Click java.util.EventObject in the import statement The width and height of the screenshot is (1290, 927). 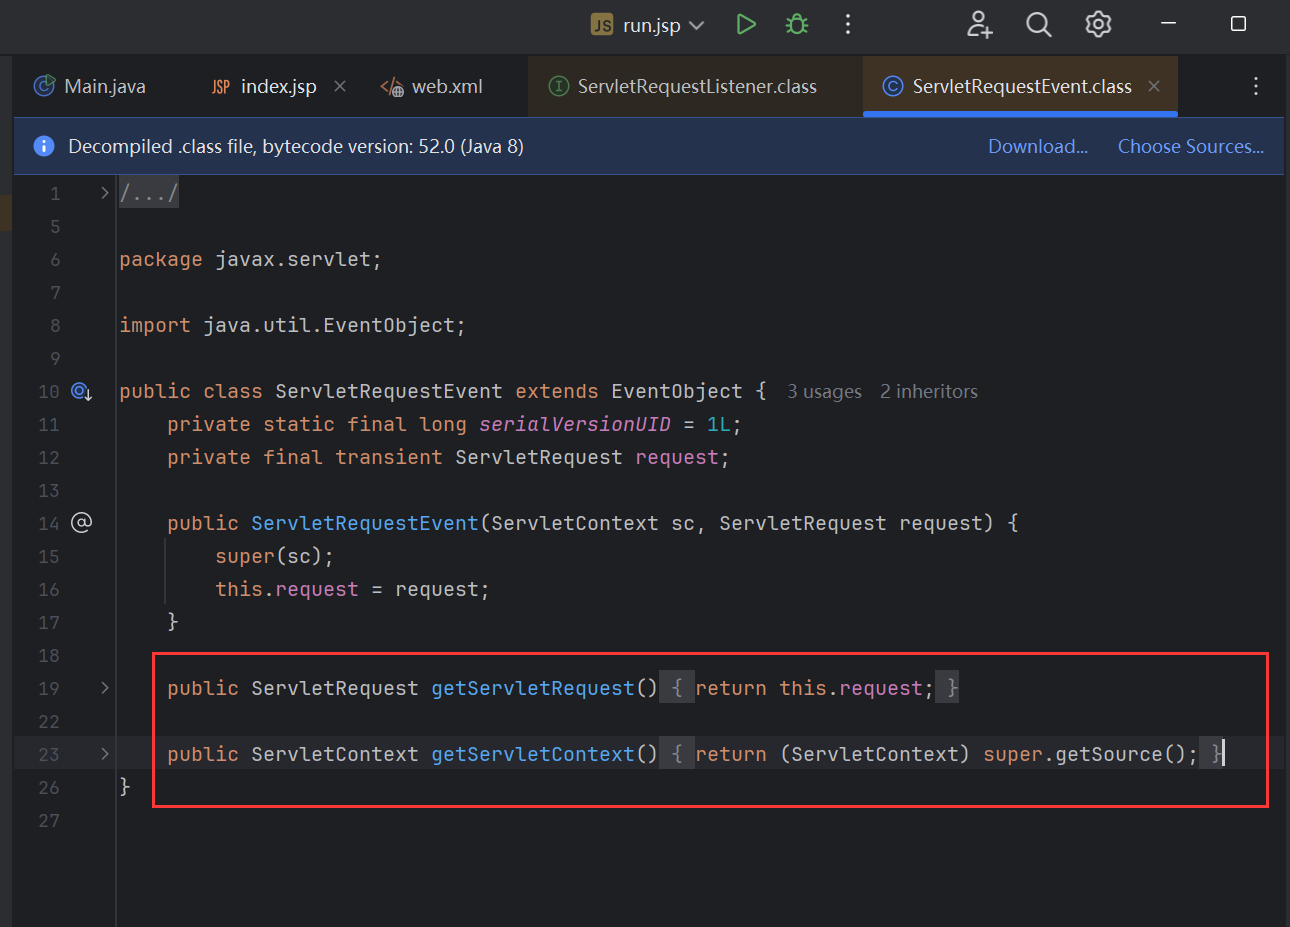329,325
